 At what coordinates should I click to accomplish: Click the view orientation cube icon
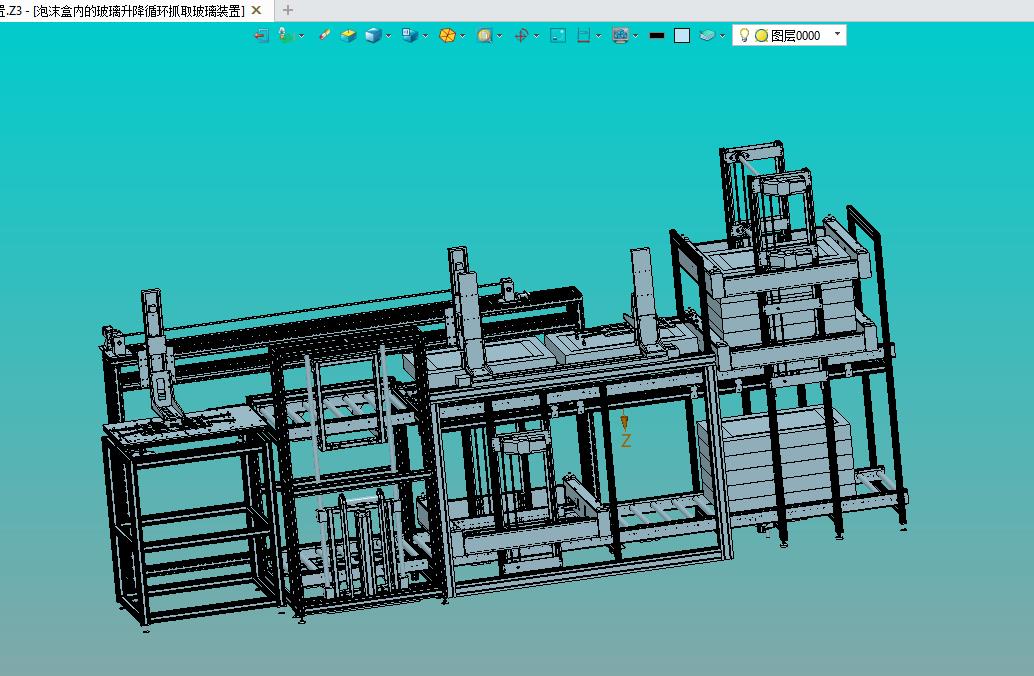[410, 36]
